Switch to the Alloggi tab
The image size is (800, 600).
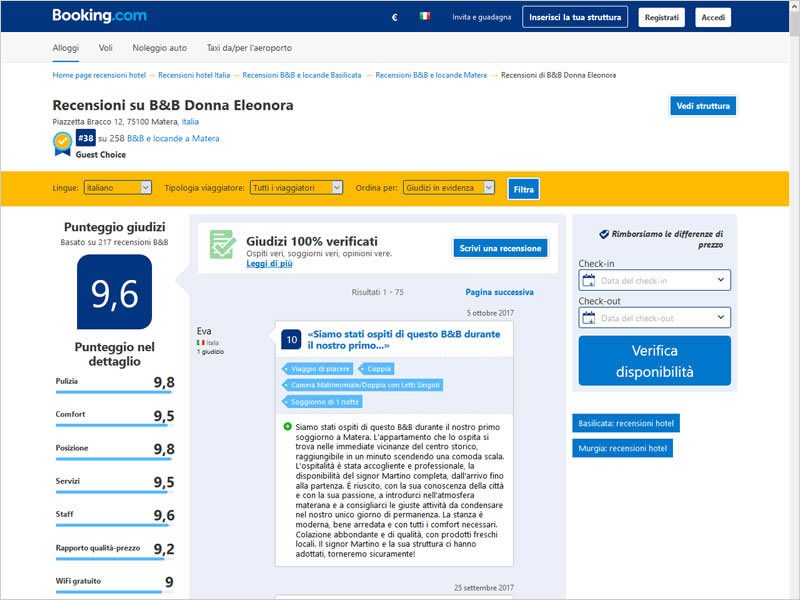point(66,48)
